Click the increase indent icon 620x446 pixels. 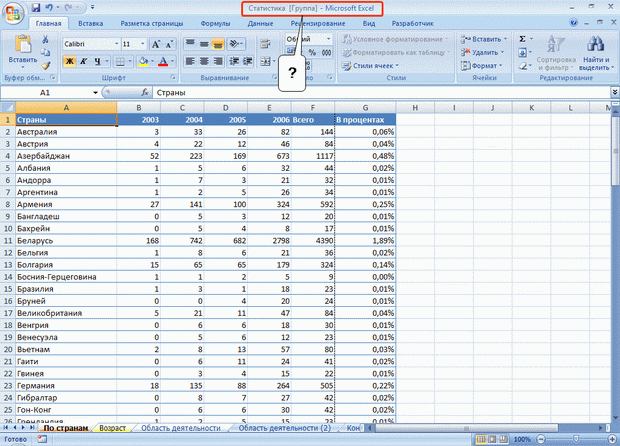(248, 61)
